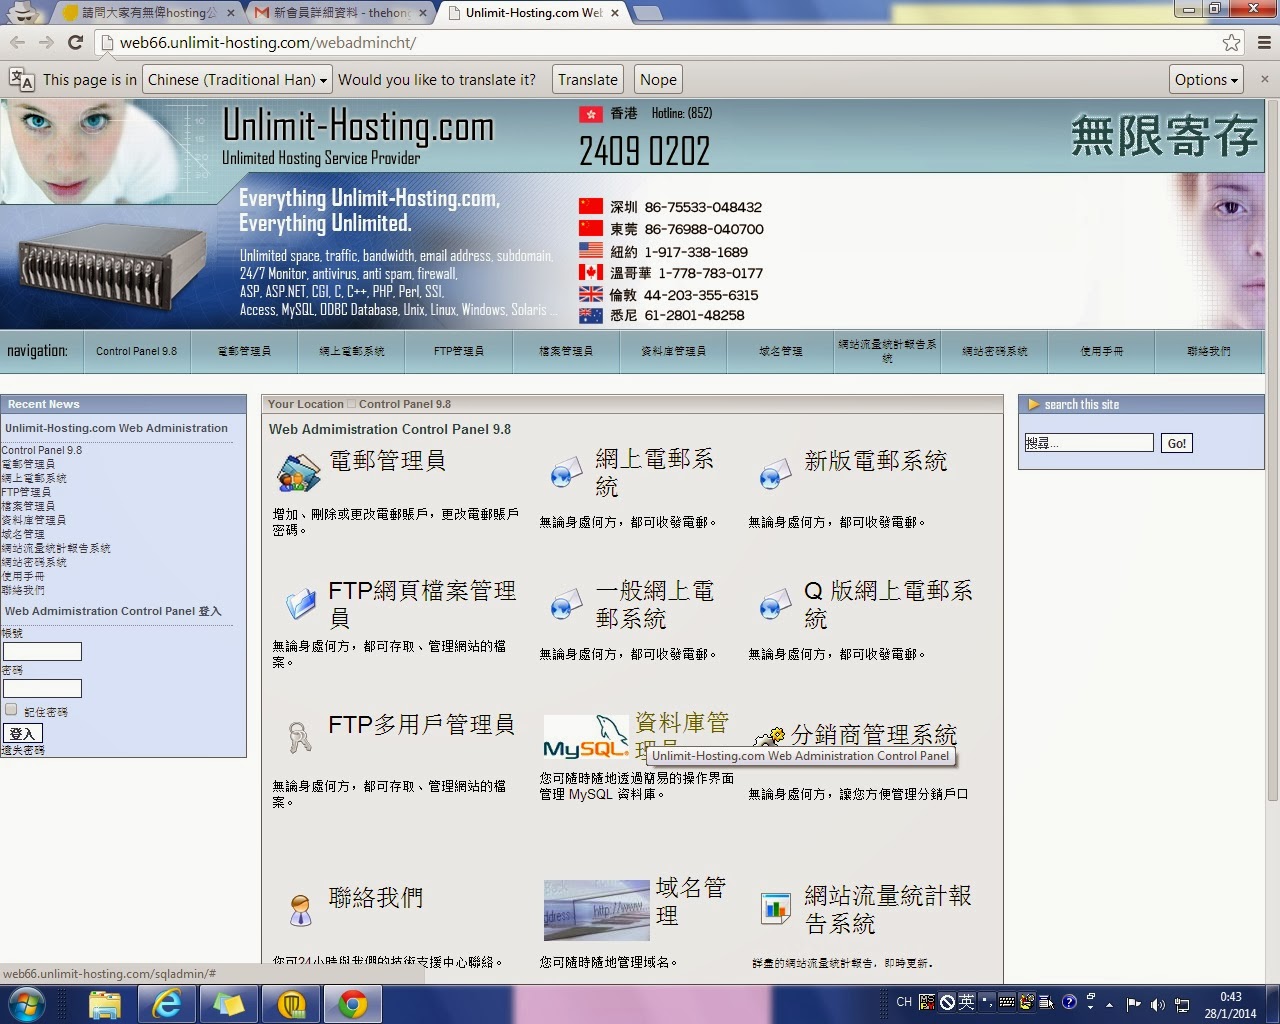Screen dimensions: 1280x1024
Task: Click the 帳號 account input field
Action: tap(42, 651)
